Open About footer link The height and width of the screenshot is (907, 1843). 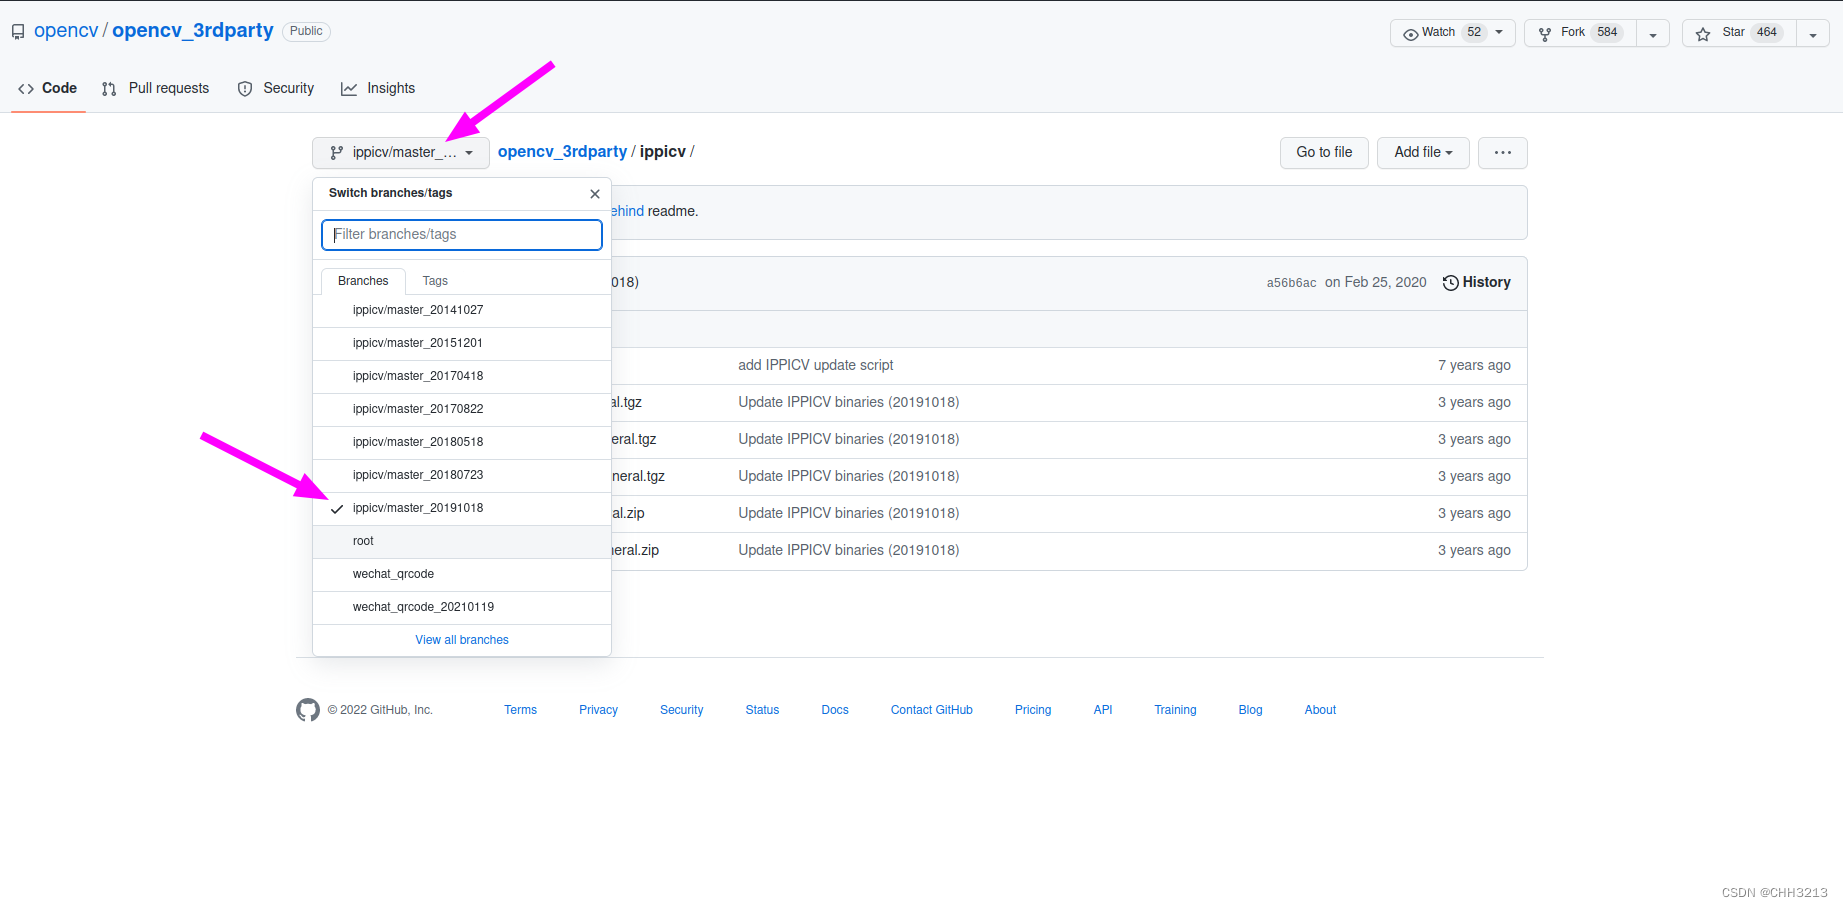[1320, 710]
